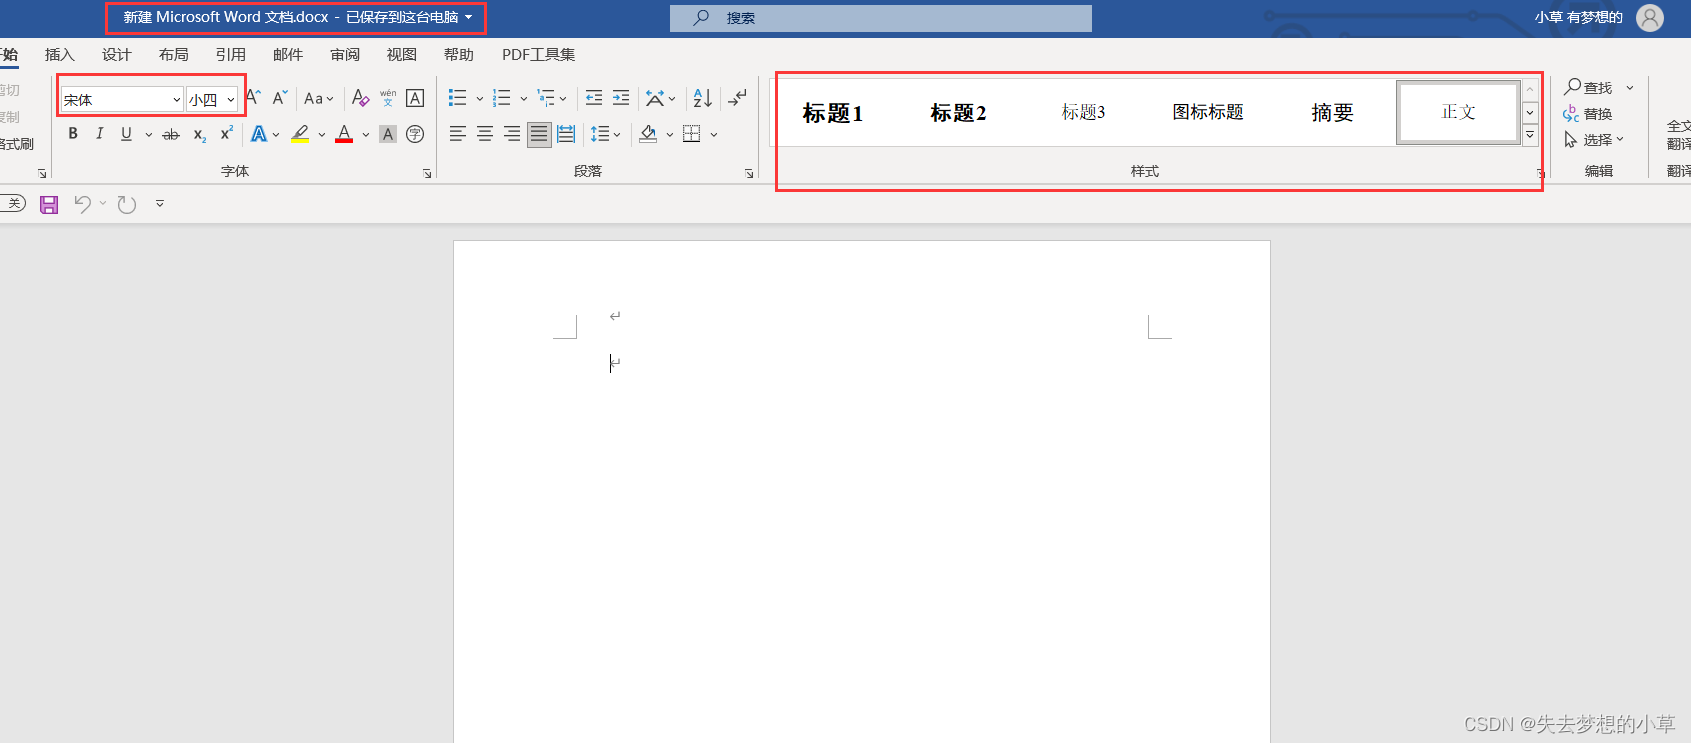
Task: Increase paragraph indent
Action: tap(621, 98)
